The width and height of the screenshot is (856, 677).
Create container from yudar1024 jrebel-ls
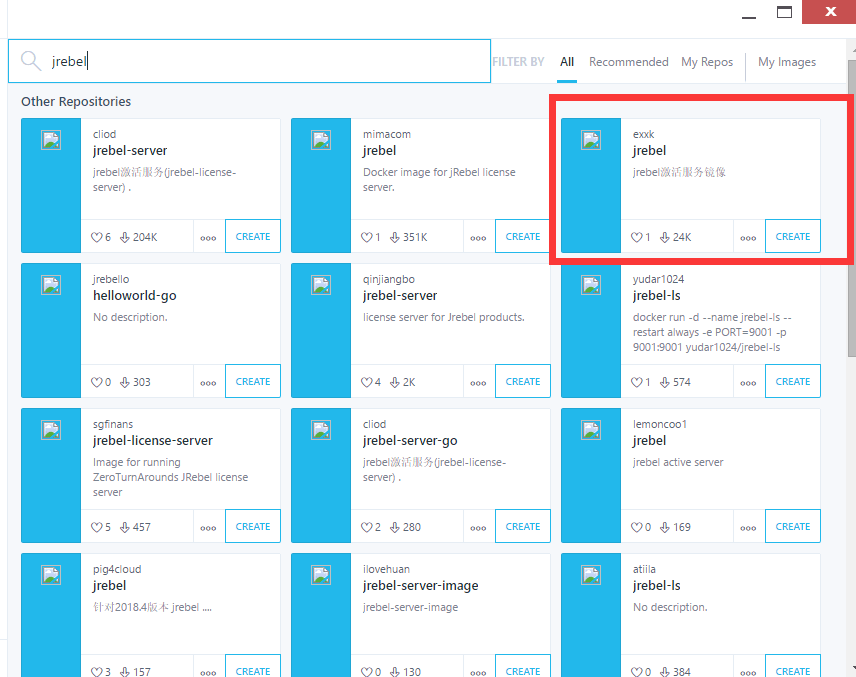[793, 382]
